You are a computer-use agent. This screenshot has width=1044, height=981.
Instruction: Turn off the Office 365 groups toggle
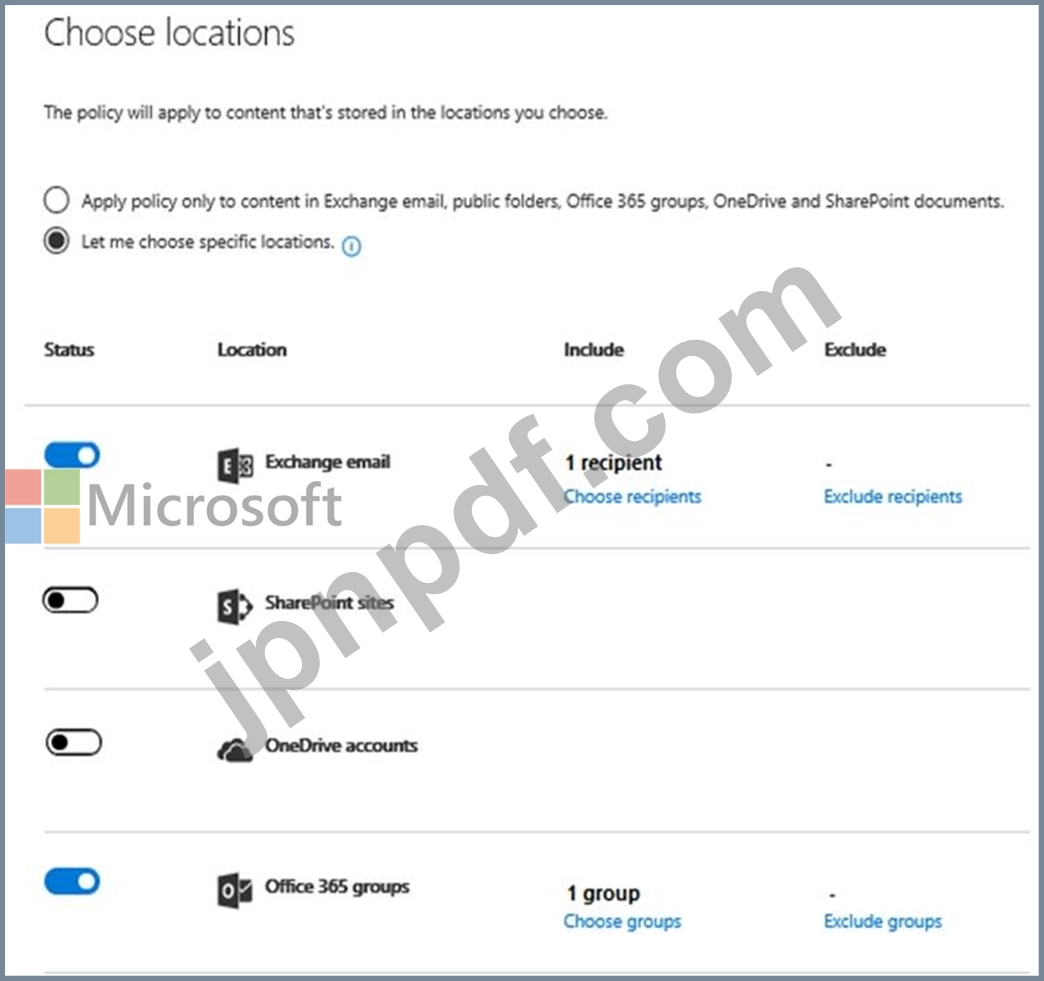tap(72, 881)
